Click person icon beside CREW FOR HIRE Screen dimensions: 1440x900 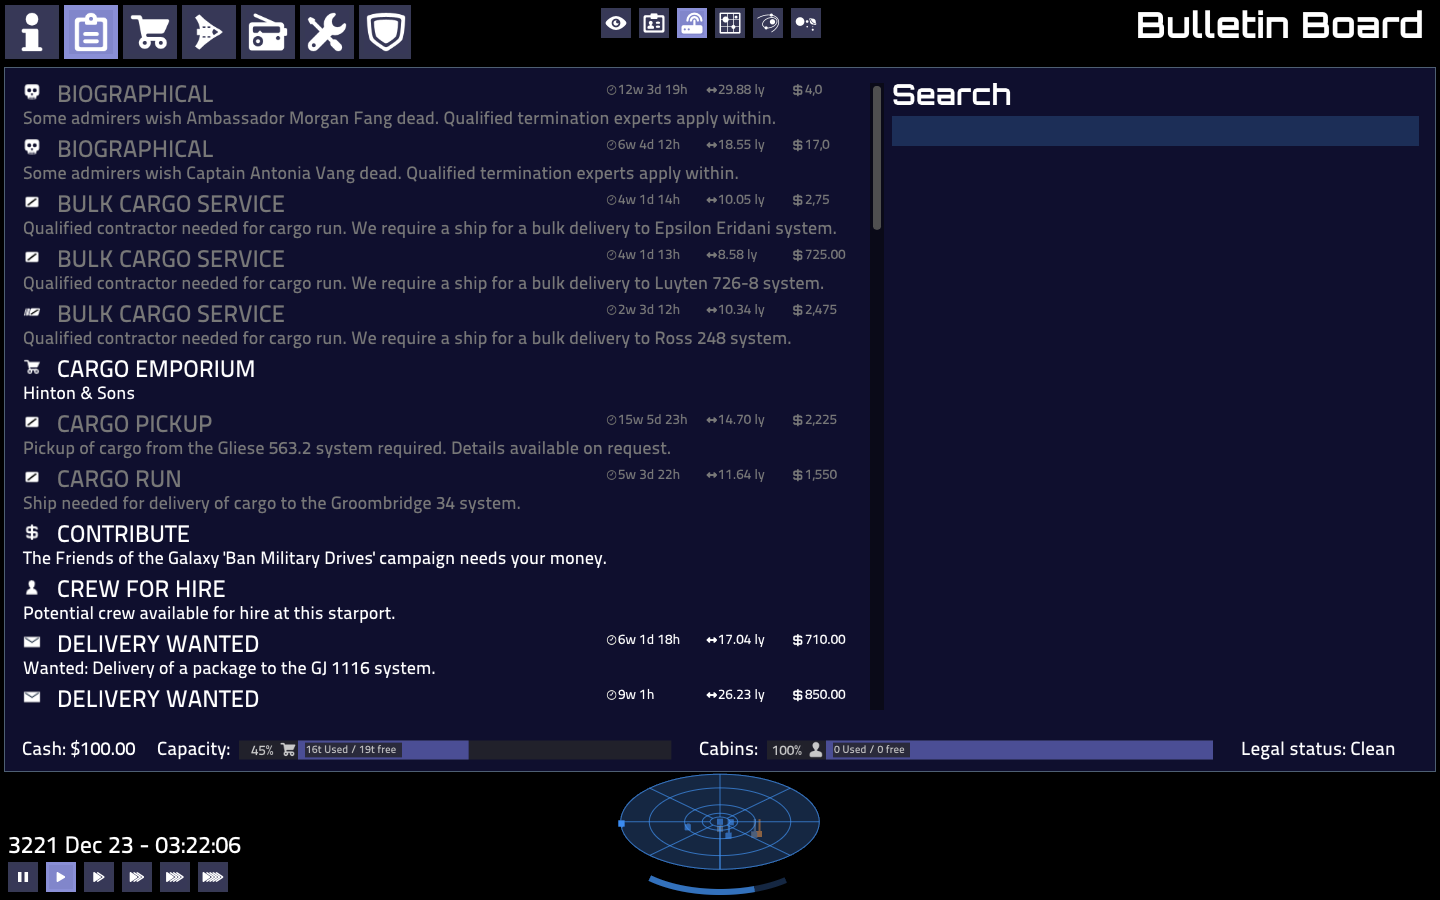coord(32,587)
